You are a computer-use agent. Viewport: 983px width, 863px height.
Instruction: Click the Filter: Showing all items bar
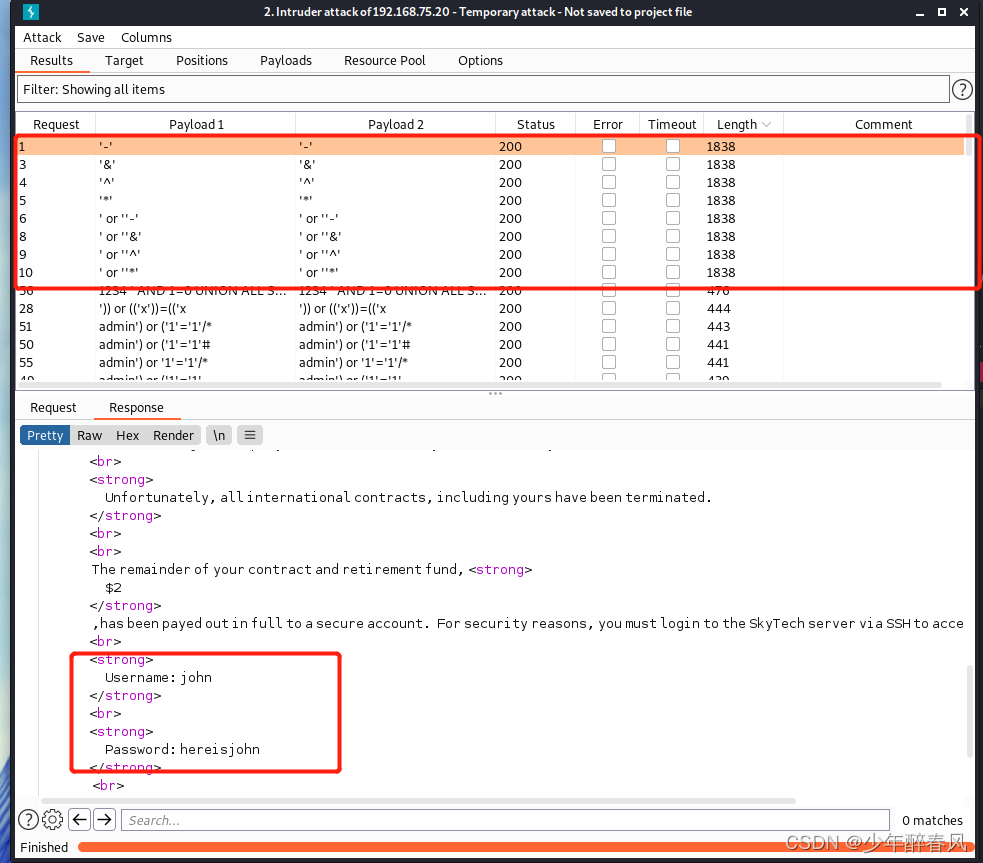(x=483, y=90)
